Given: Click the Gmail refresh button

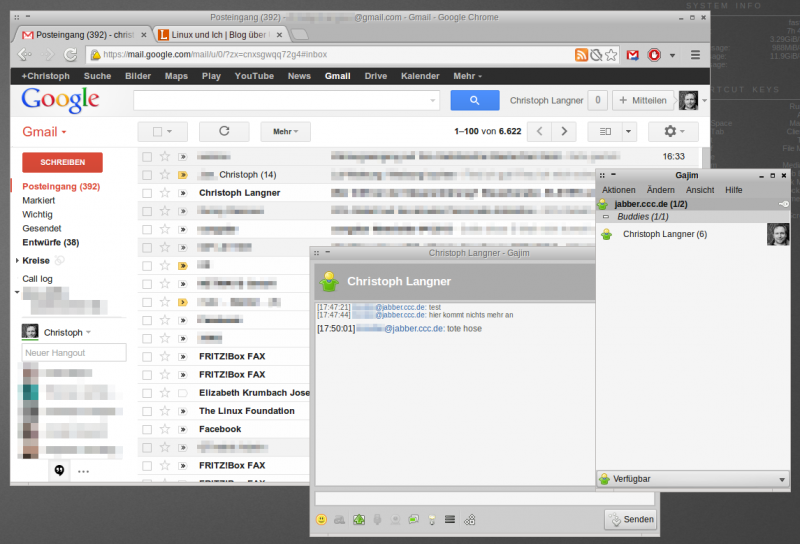Looking at the screenshot, I should (x=224, y=131).
